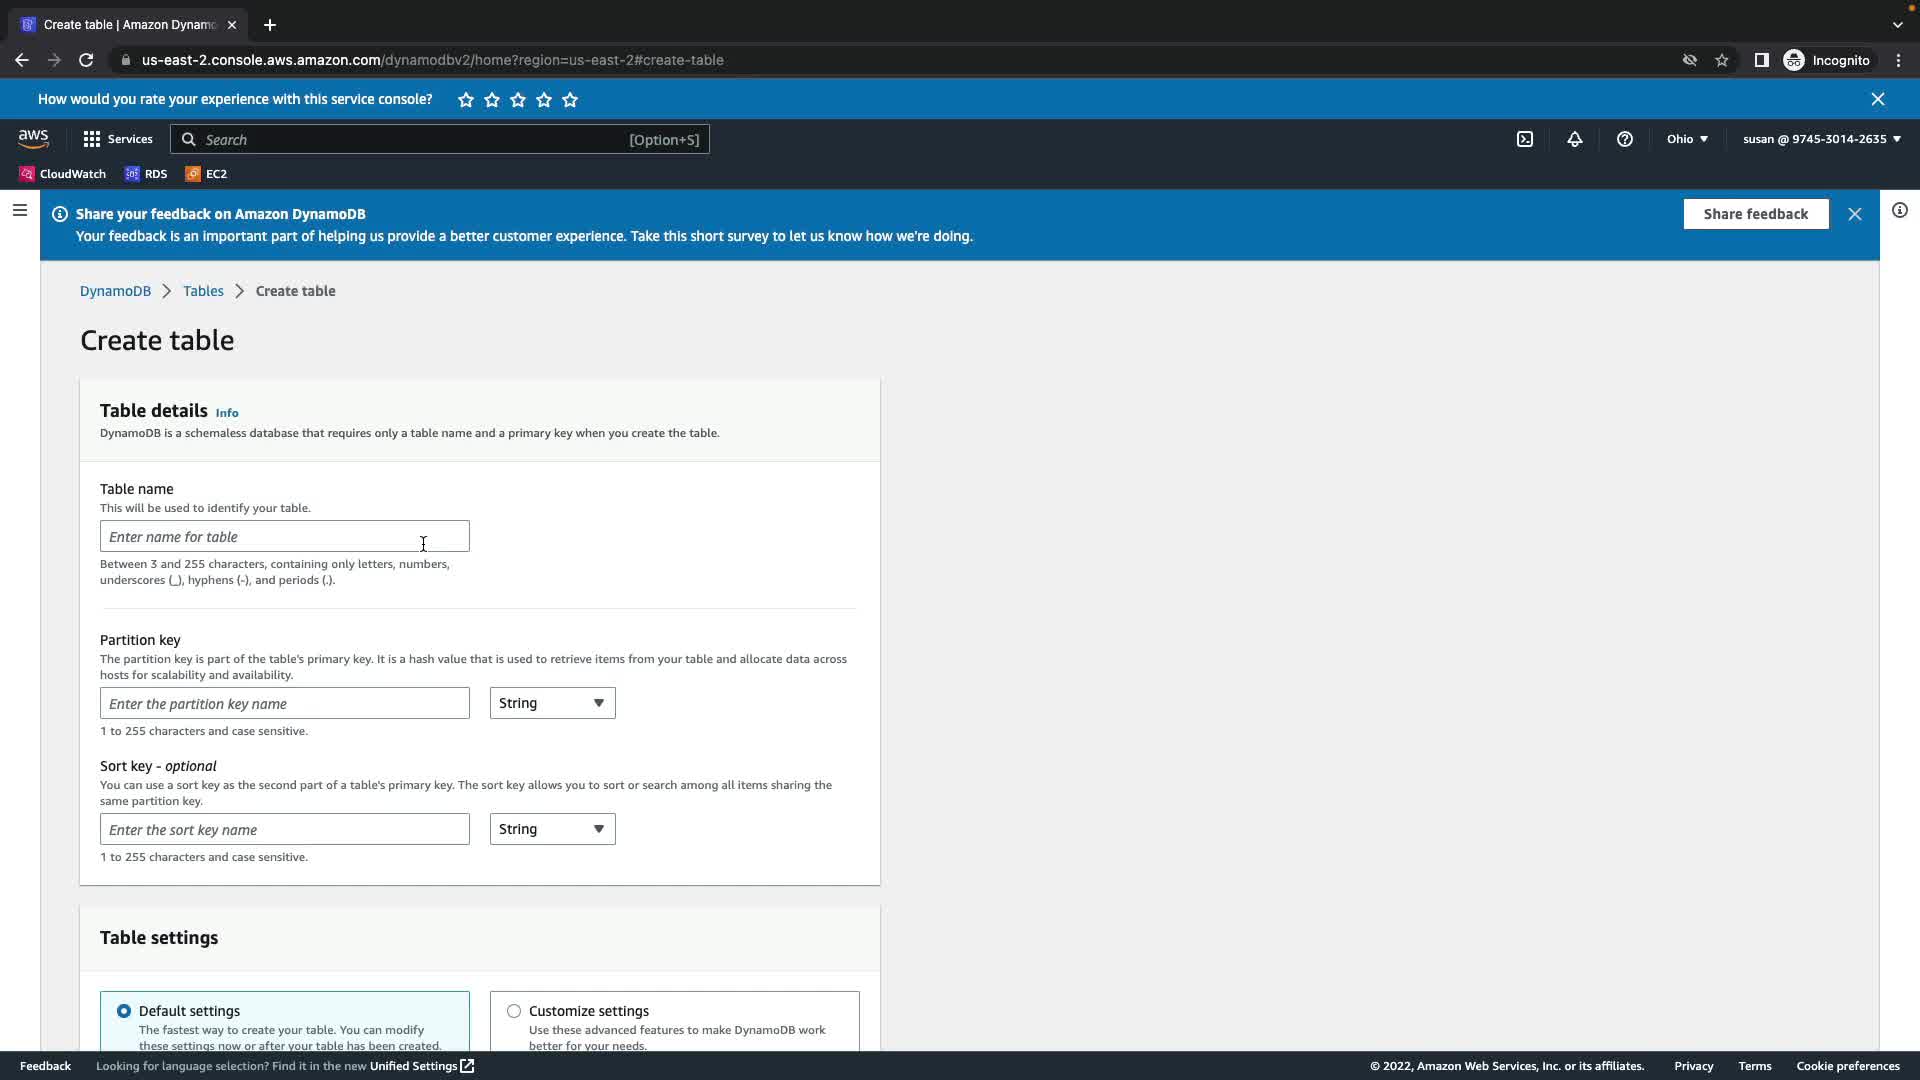
Task: Dismiss the DynamoDB feedback banner
Action: [x=1854, y=214]
